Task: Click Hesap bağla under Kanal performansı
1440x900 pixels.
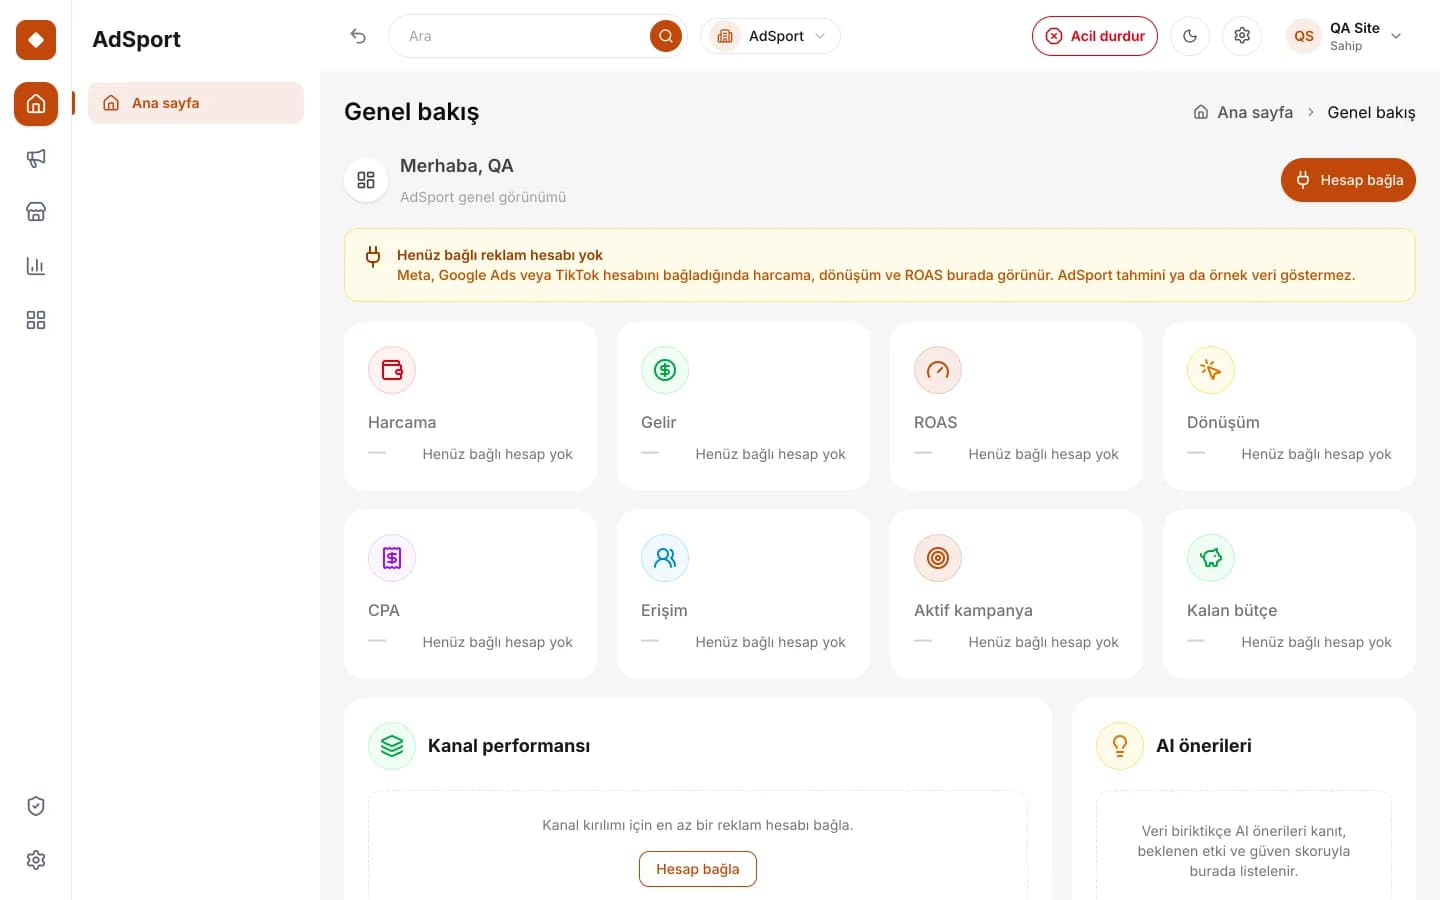Action: click(x=698, y=869)
